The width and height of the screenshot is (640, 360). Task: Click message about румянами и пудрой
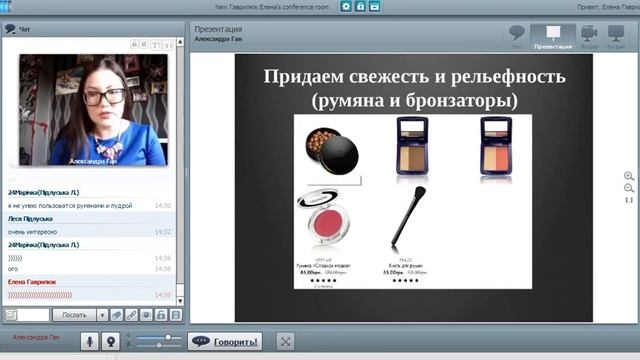tap(70, 206)
